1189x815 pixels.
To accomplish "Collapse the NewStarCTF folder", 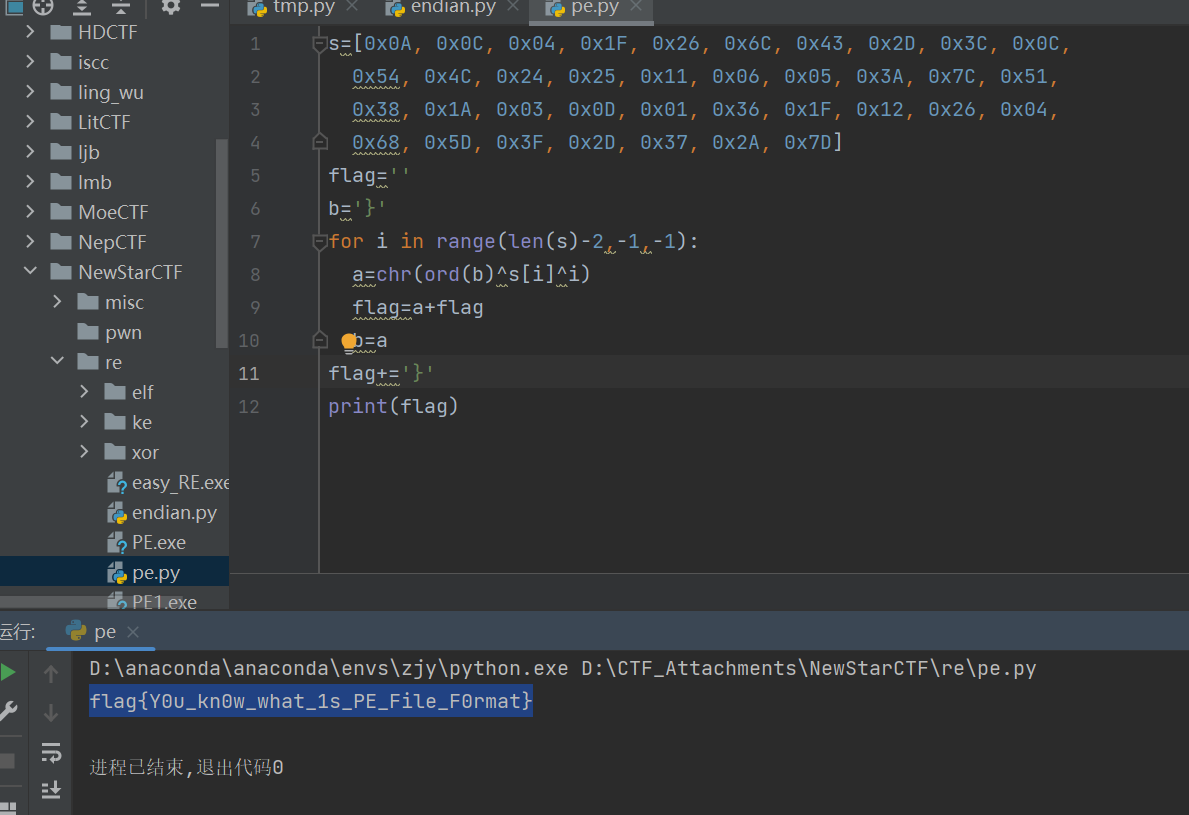I will (x=31, y=272).
